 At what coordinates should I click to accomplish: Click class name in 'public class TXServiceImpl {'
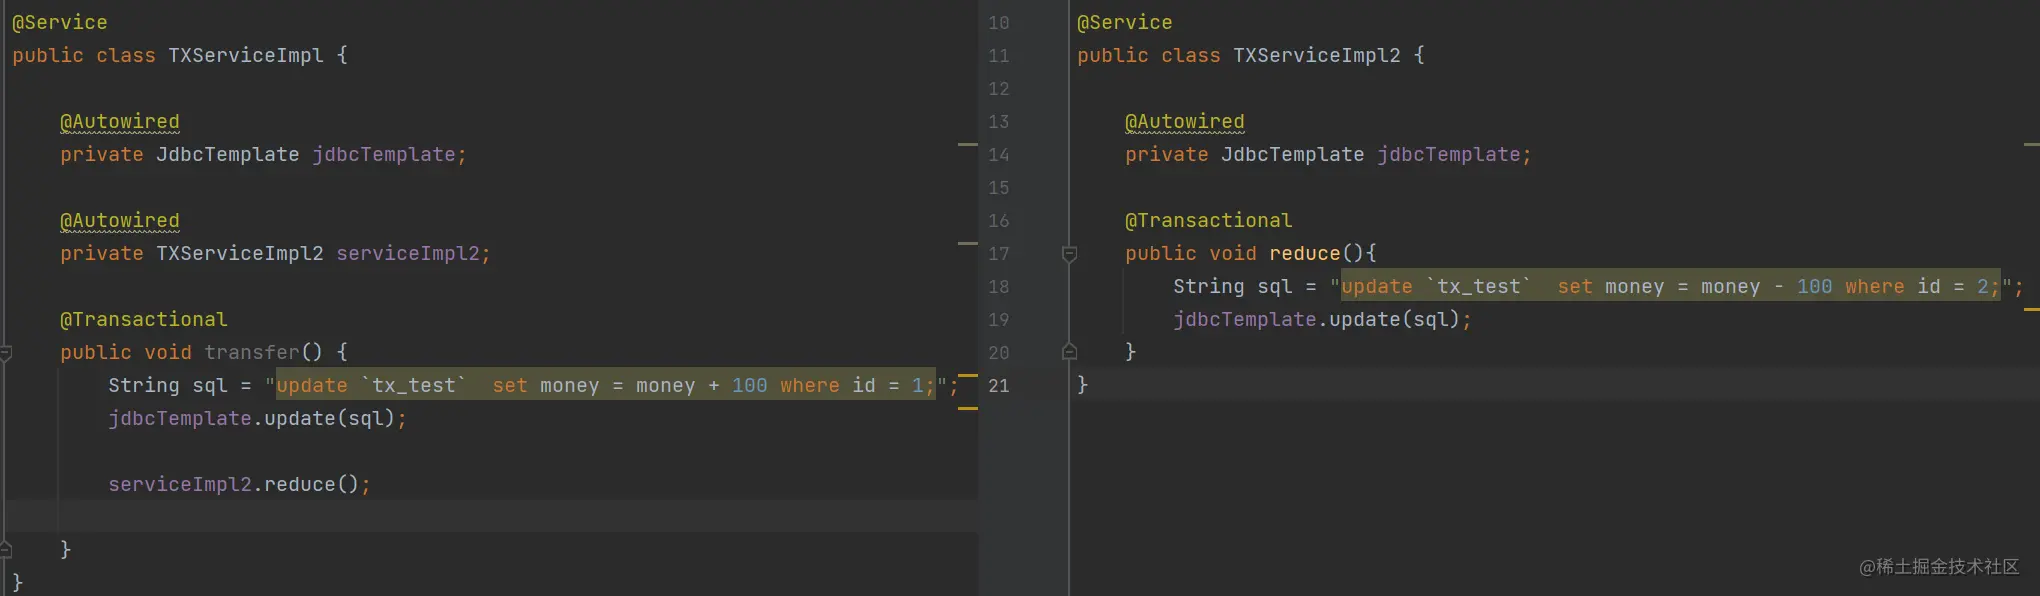(246, 56)
